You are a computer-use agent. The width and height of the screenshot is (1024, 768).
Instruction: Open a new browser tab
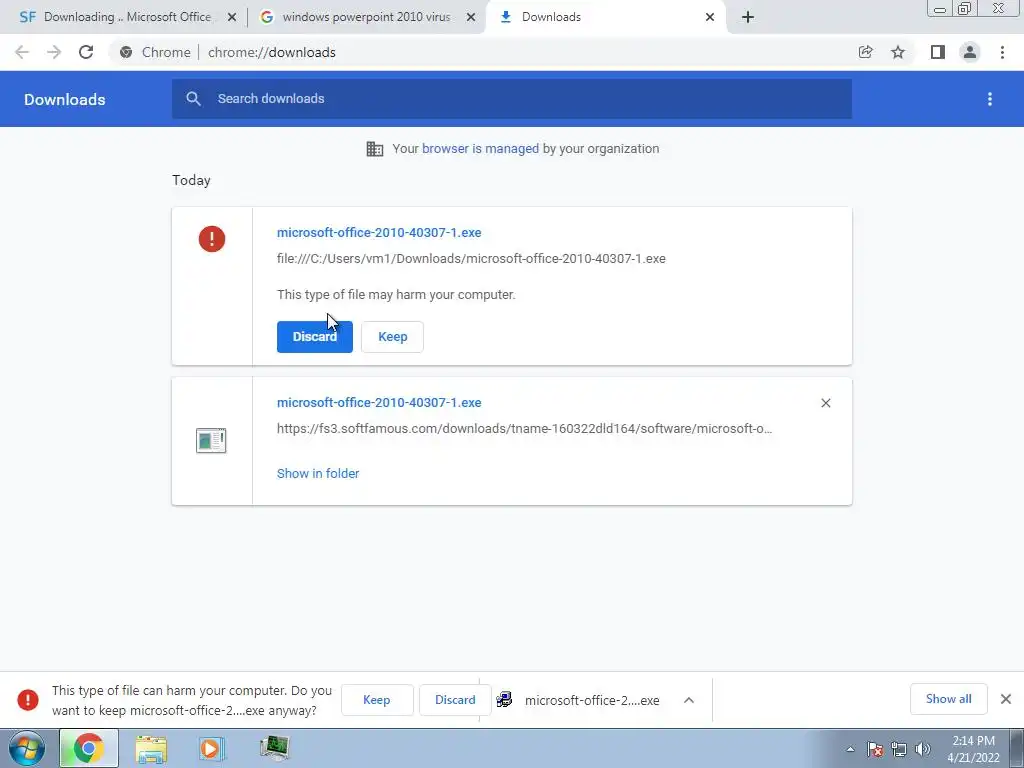[748, 17]
